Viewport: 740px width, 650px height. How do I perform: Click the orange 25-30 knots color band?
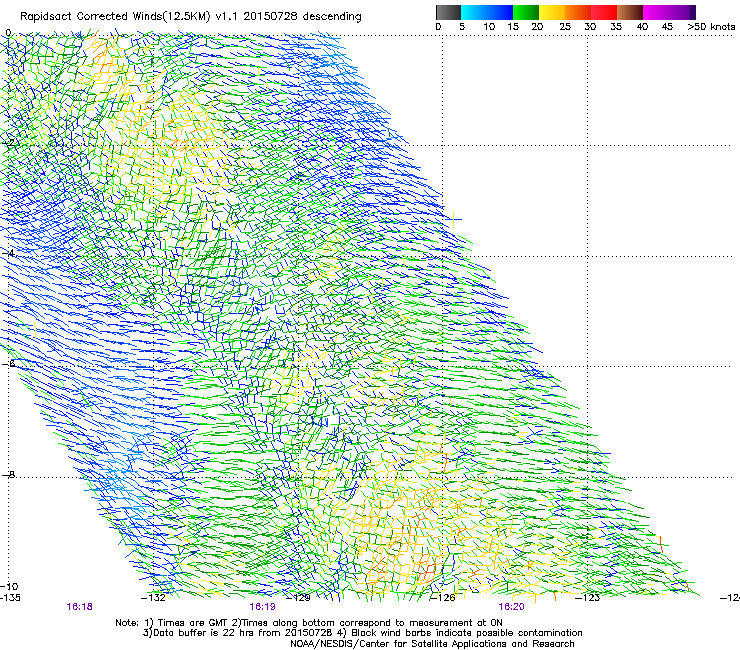tap(578, 12)
